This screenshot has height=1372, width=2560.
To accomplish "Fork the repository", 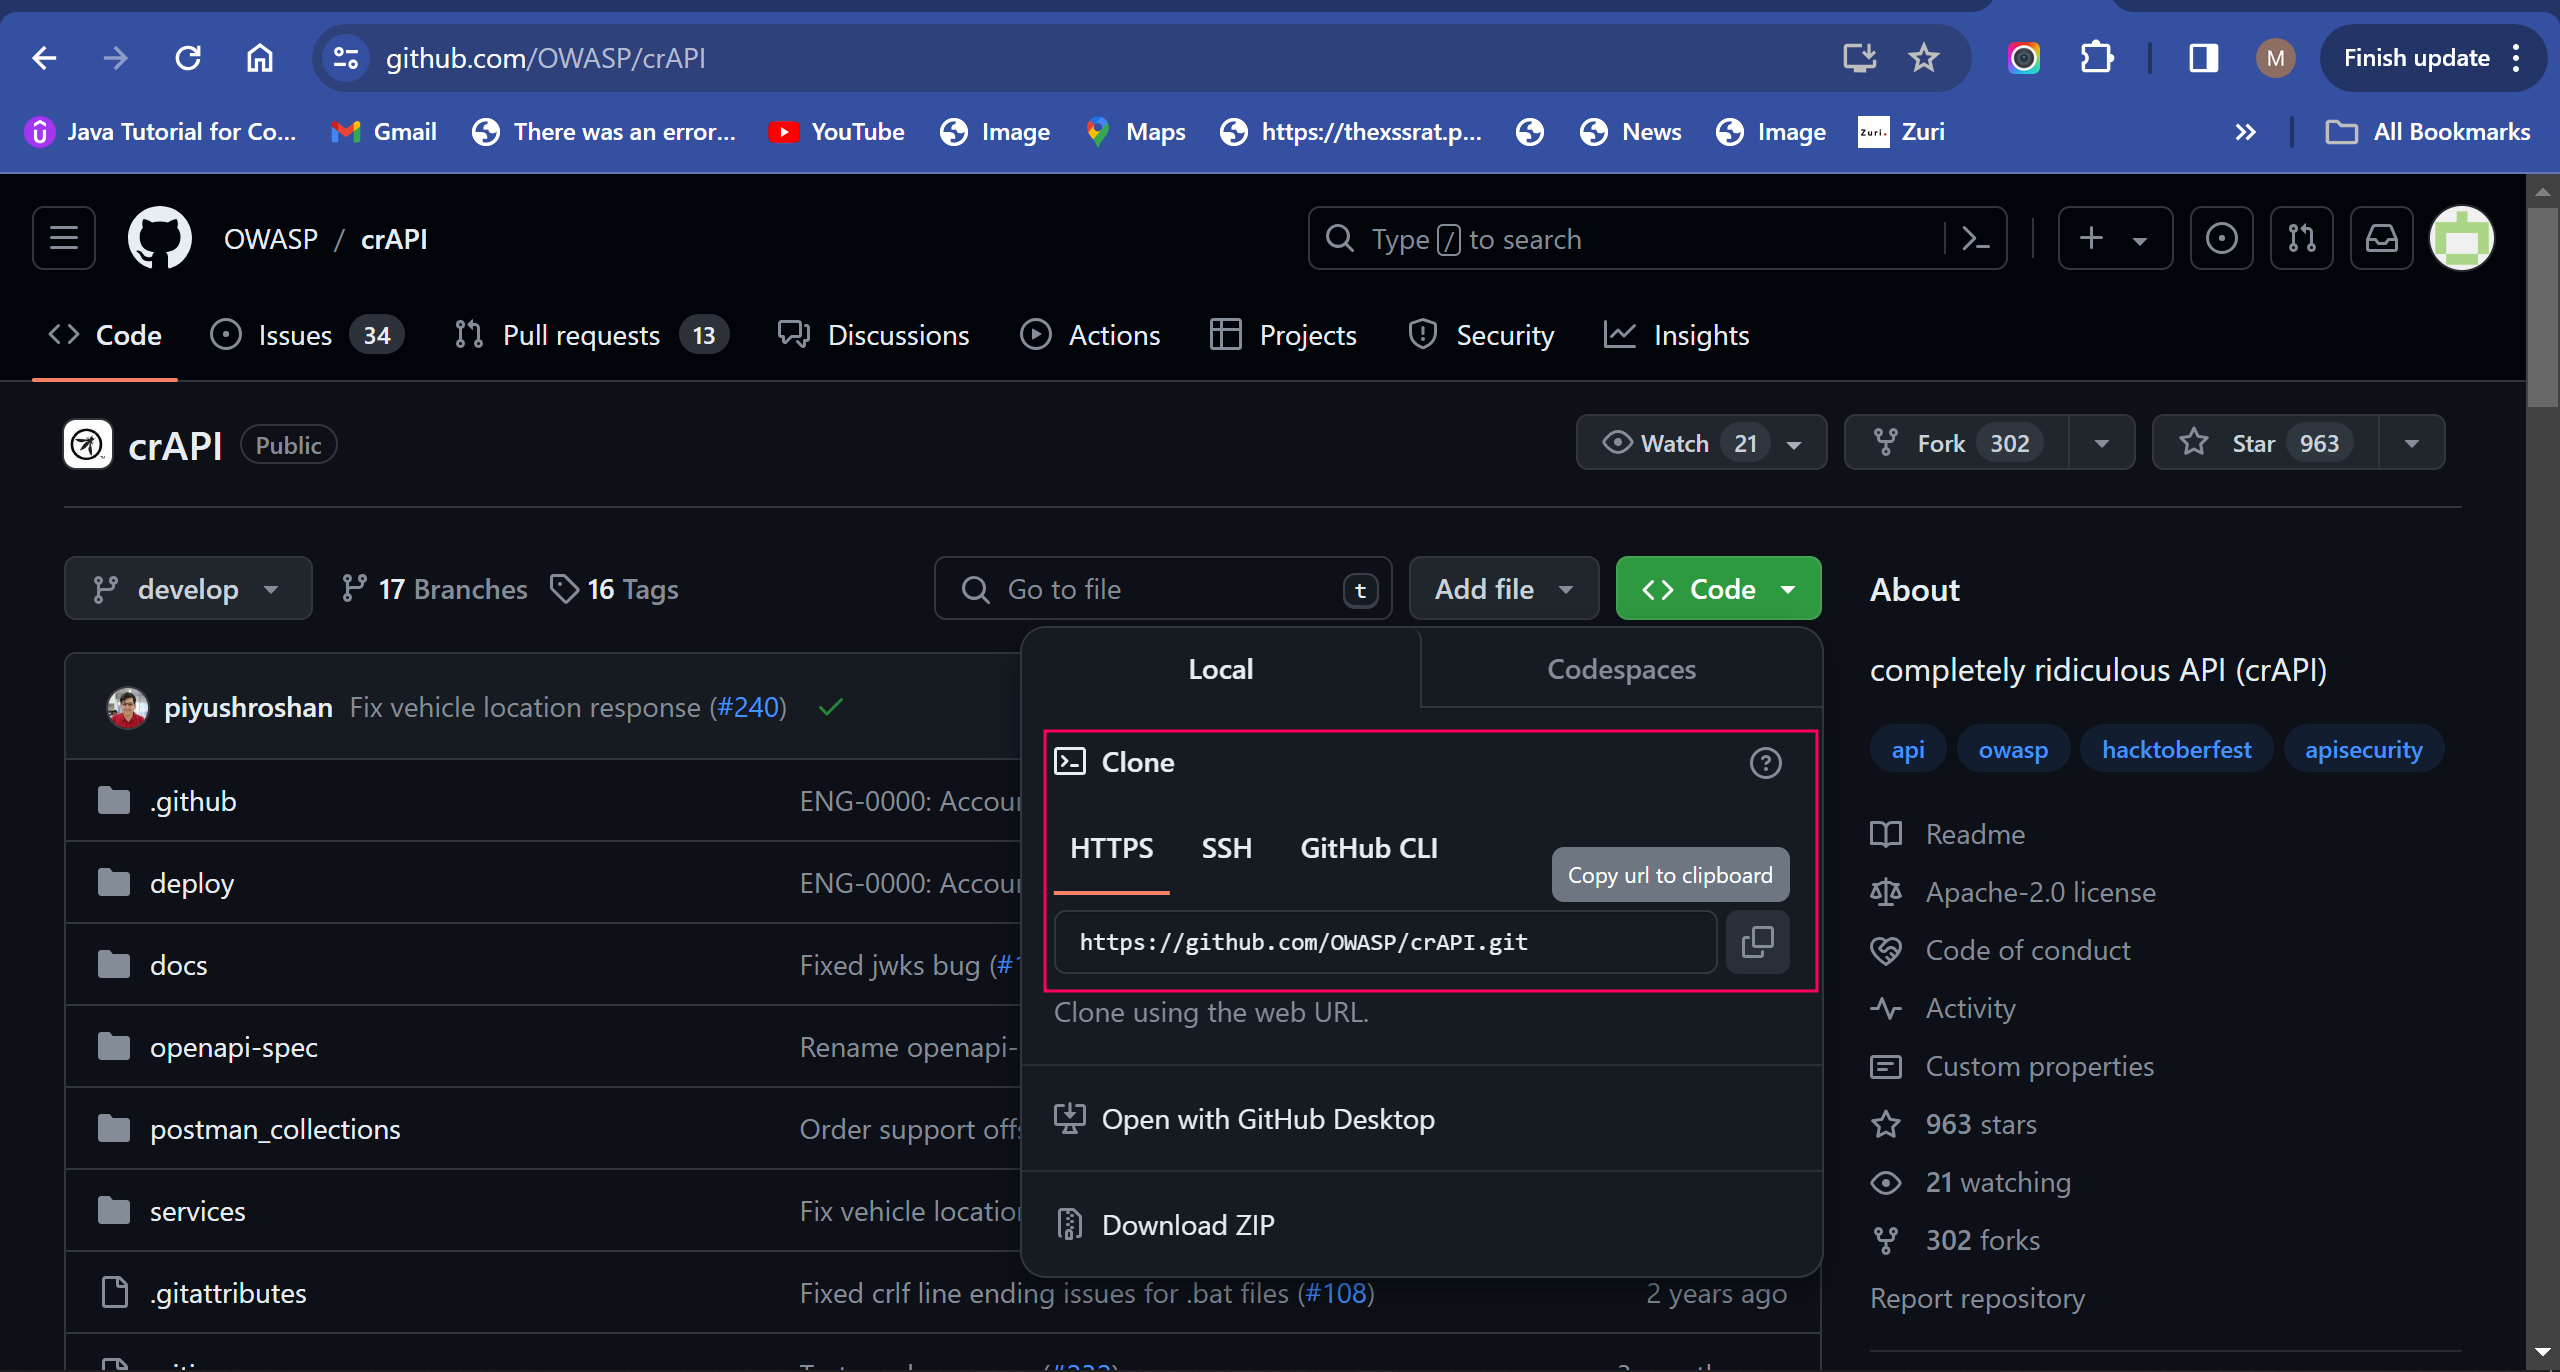I will (x=1957, y=442).
